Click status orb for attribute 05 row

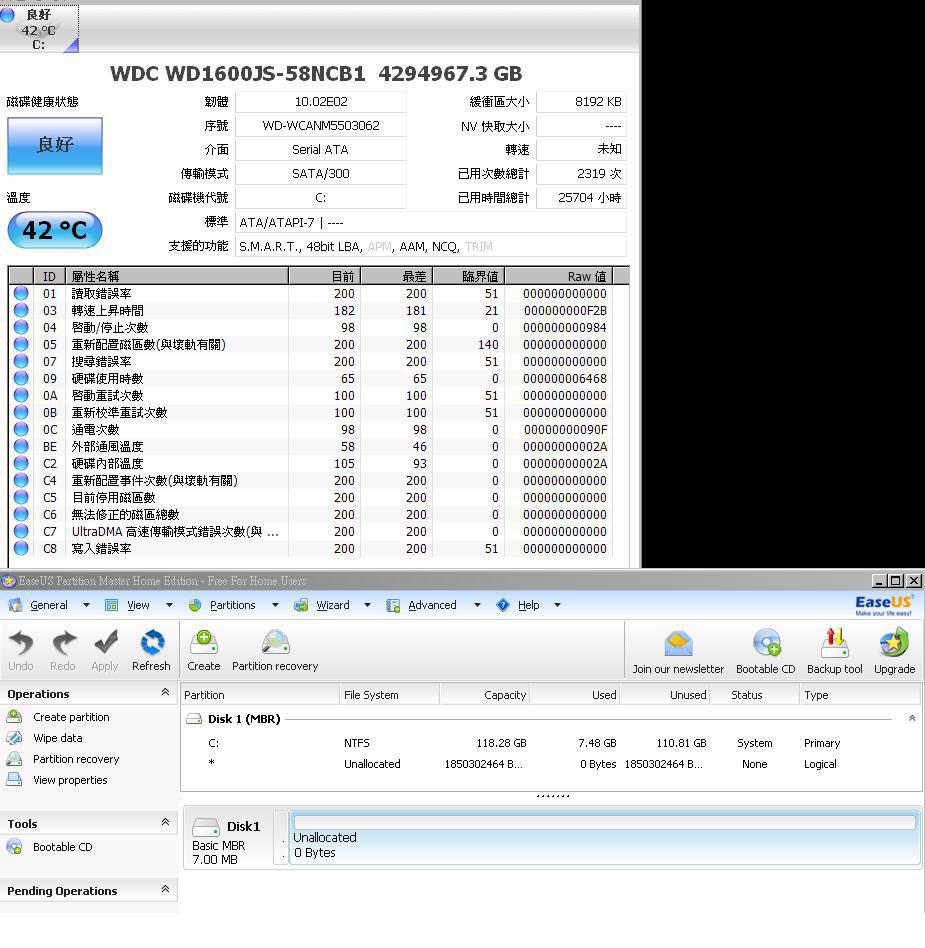point(21,344)
